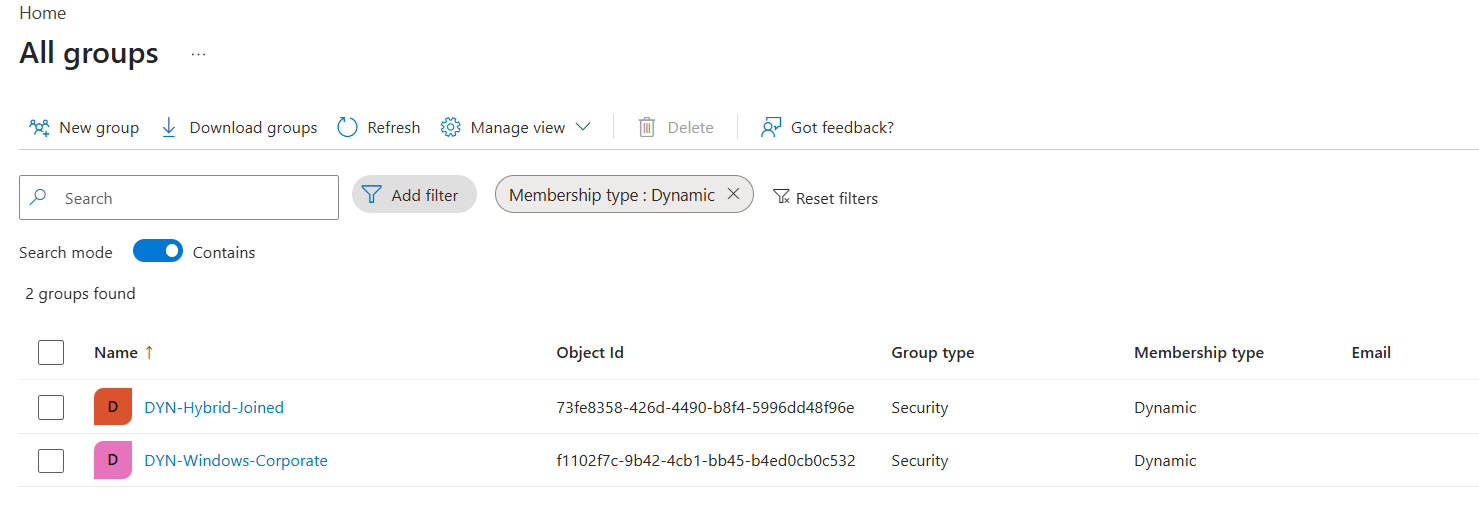
Task: Click the Reset filters label
Action: (837, 198)
